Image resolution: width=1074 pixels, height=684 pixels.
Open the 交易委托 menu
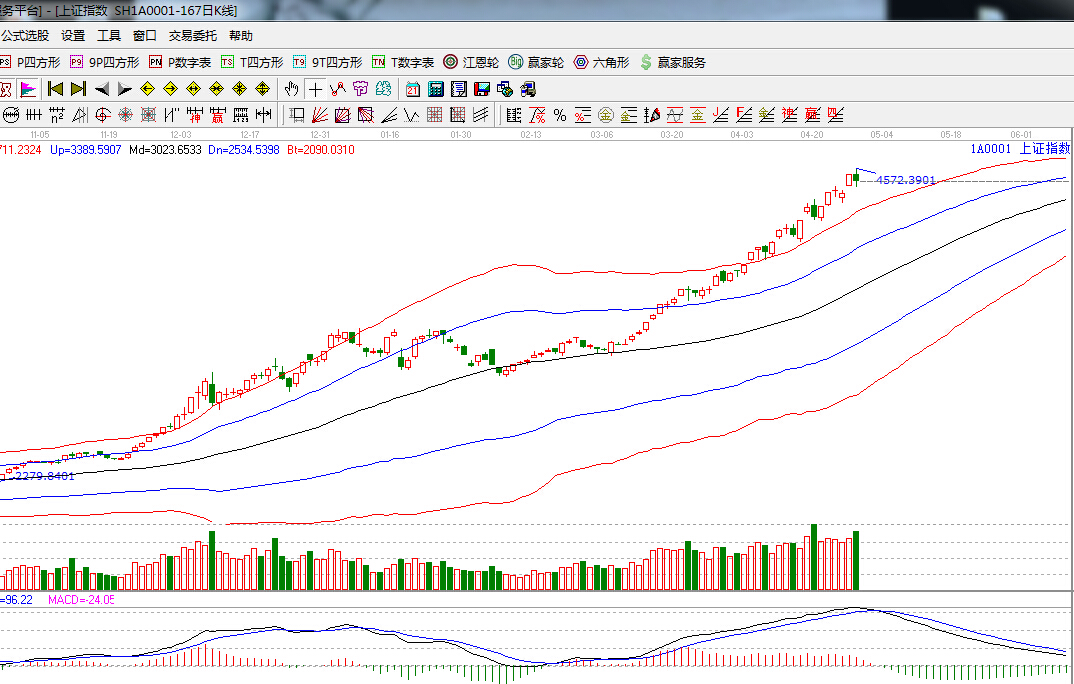click(192, 36)
